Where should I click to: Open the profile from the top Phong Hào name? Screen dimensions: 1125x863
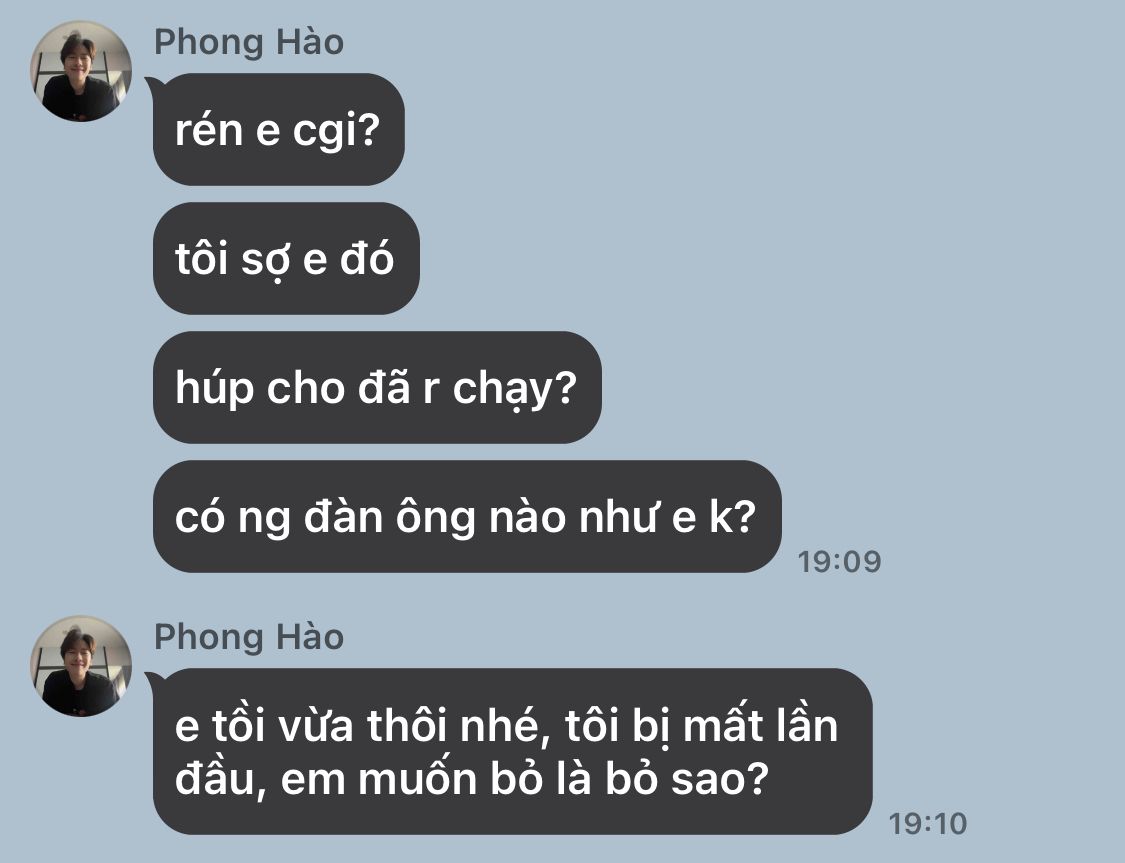click(x=249, y=42)
